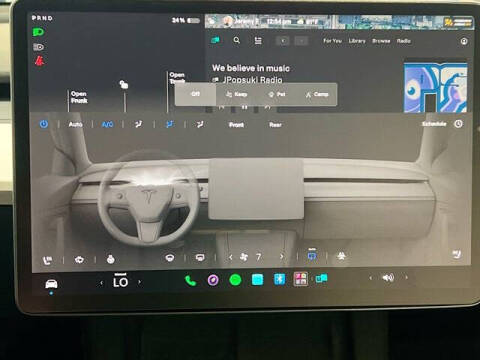Tap the speaker volume icon
480x360 pixels.
tap(388, 277)
